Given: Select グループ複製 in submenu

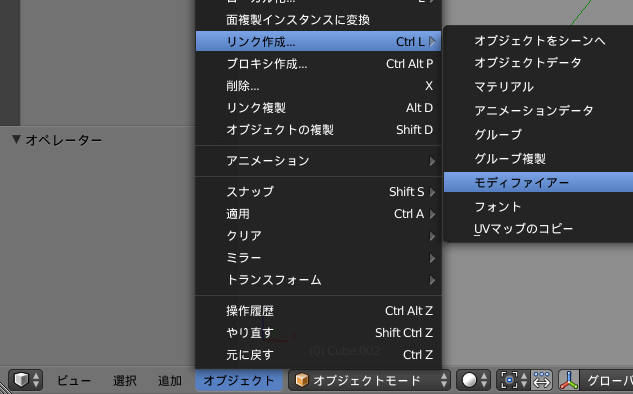Looking at the screenshot, I should pyautogui.click(x=539, y=158).
